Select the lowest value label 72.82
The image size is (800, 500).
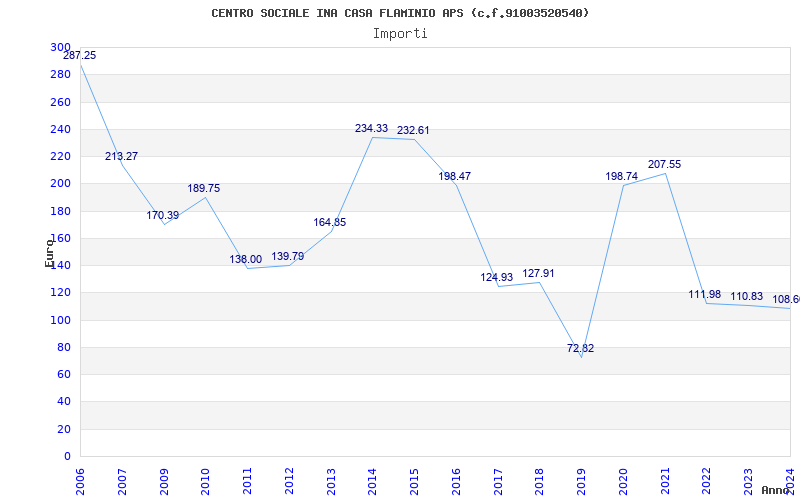[x=581, y=348]
